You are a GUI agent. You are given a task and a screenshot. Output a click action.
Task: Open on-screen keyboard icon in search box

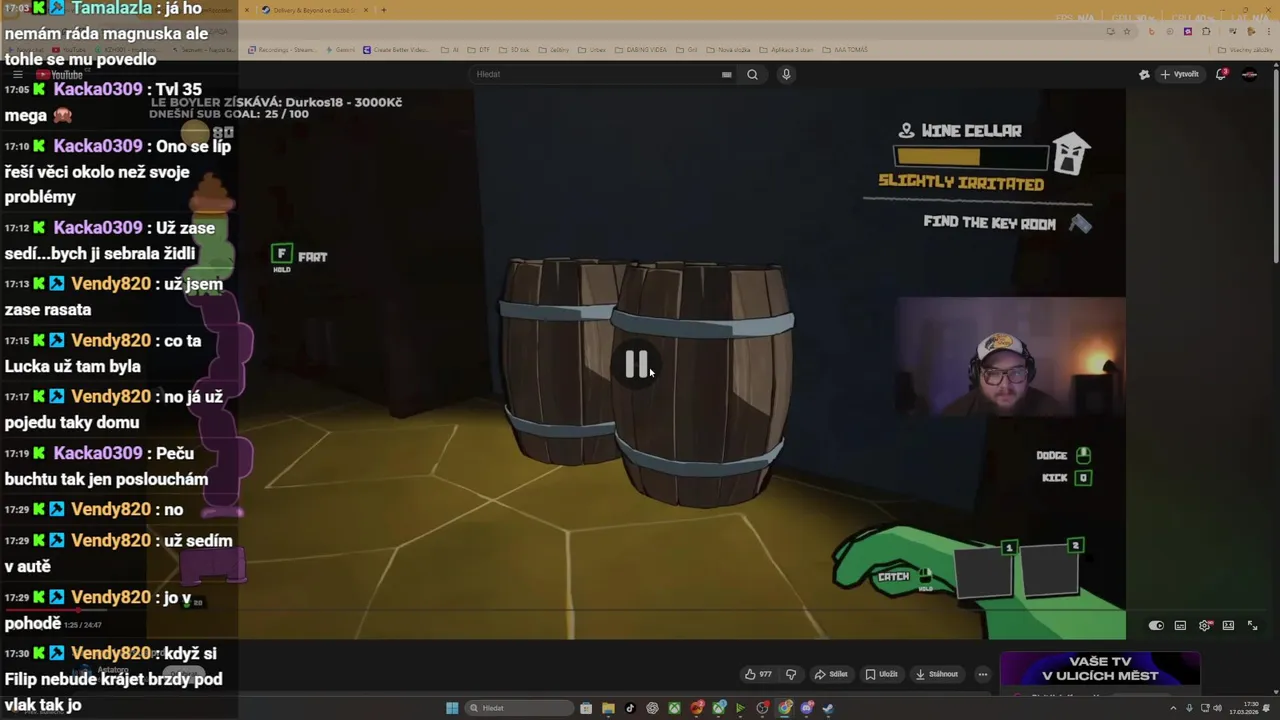point(727,74)
